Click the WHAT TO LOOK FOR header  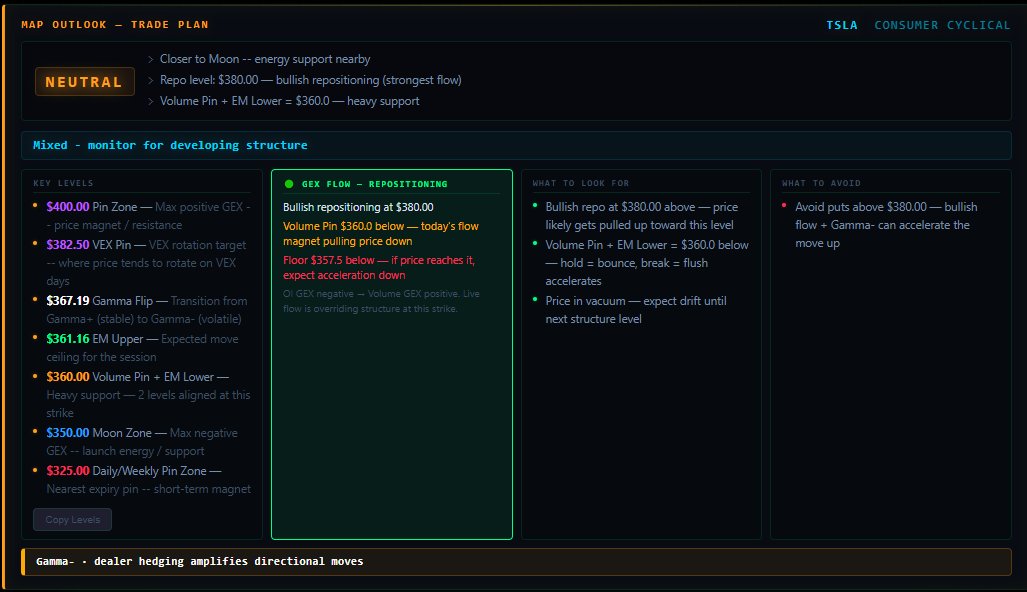point(580,183)
